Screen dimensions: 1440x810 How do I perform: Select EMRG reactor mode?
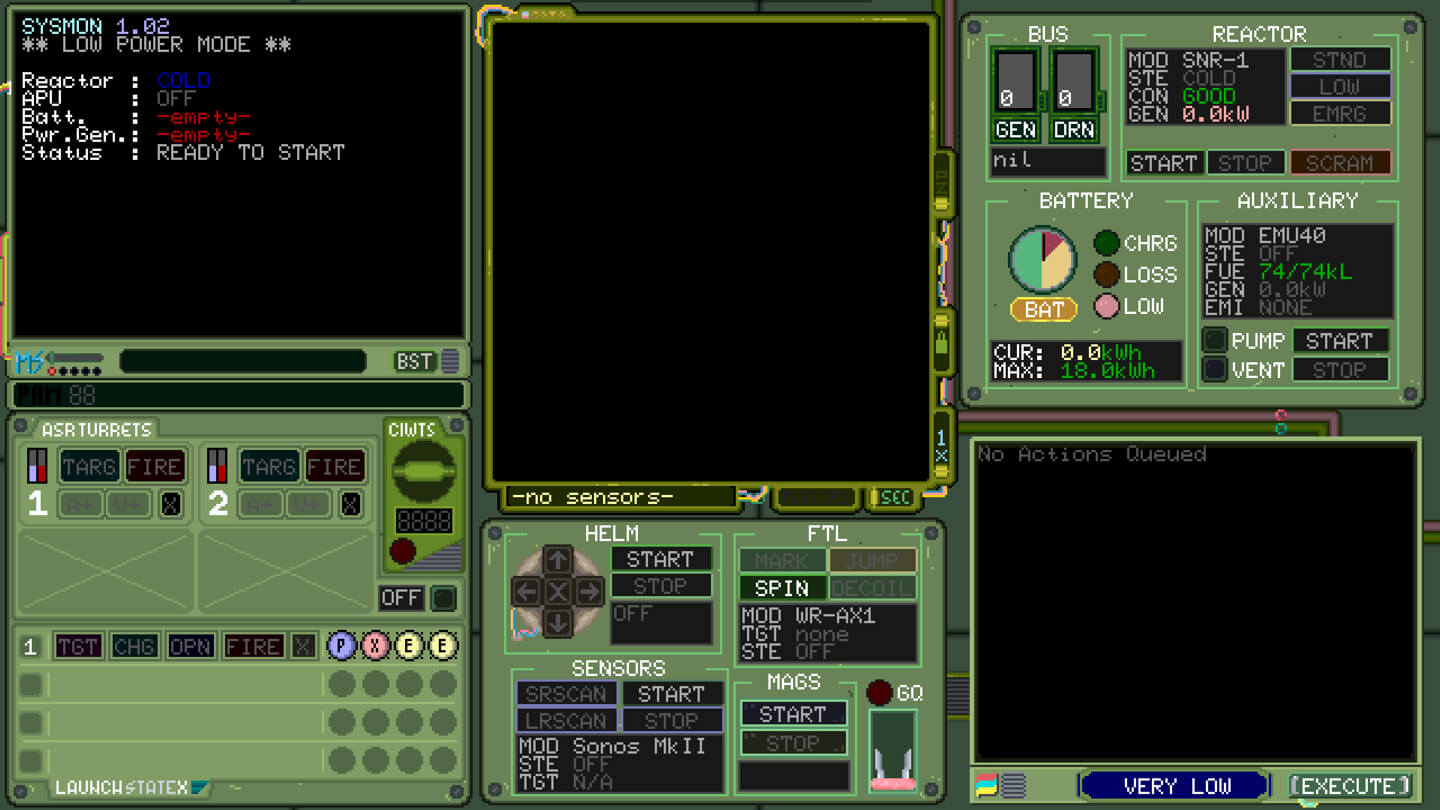pos(1340,113)
